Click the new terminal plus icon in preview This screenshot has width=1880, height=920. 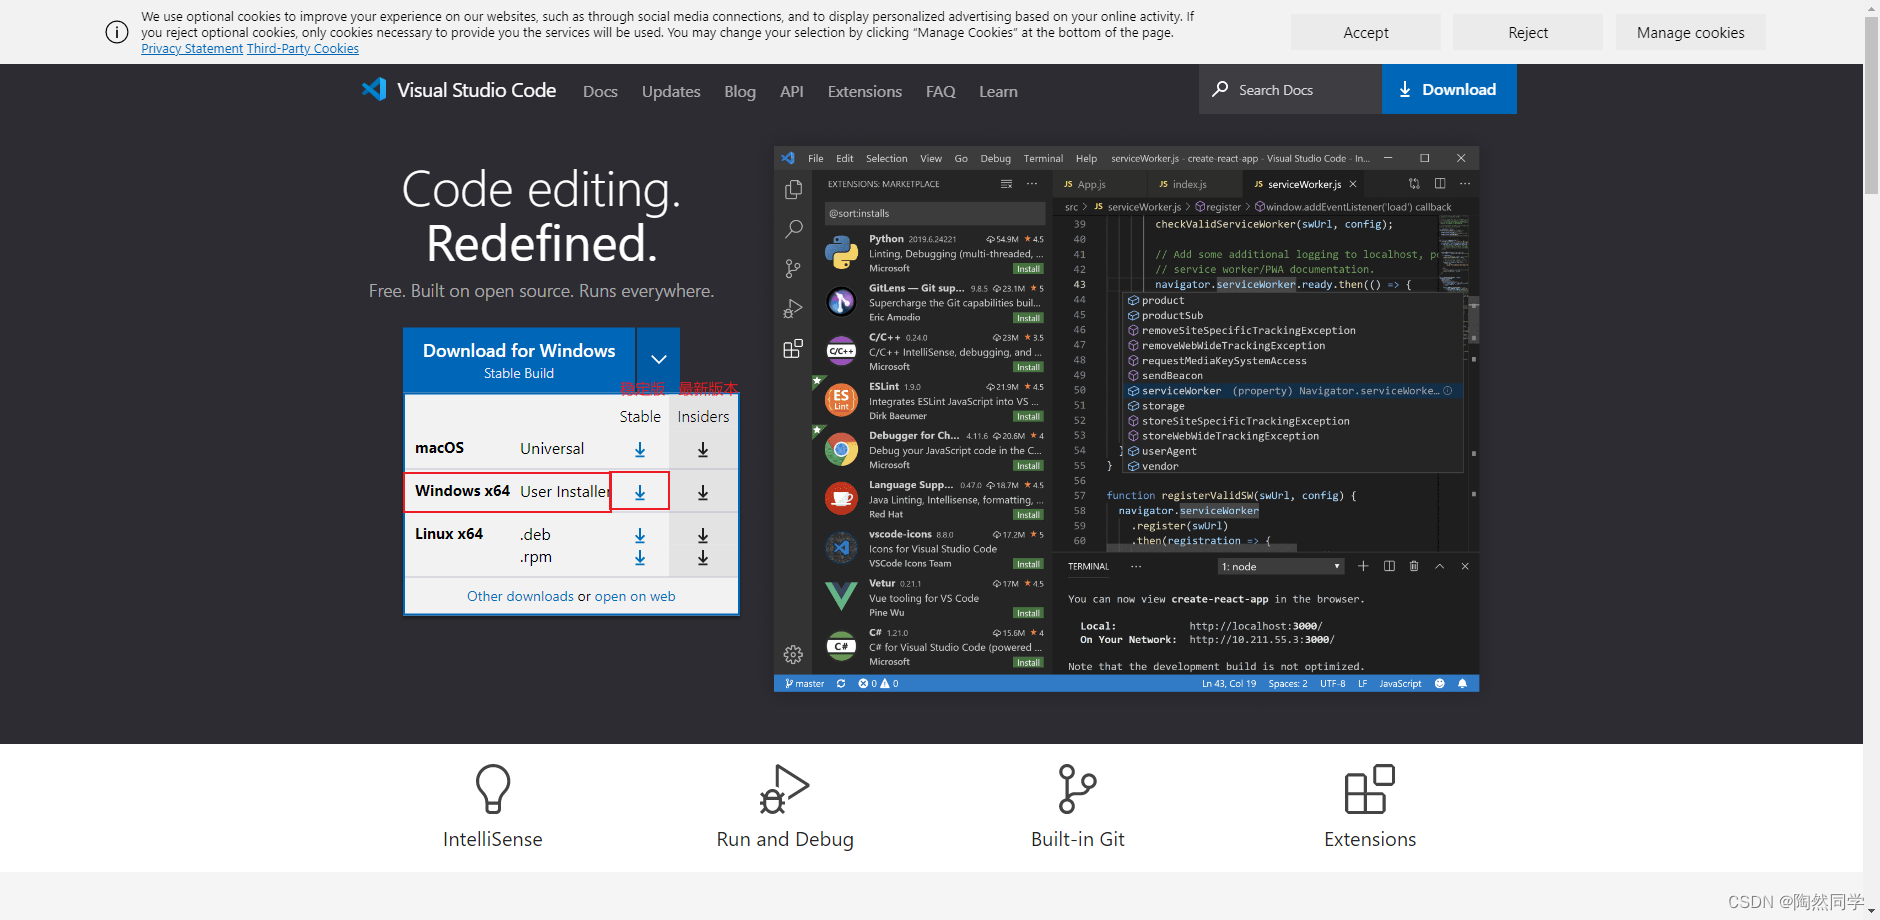click(x=1363, y=566)
